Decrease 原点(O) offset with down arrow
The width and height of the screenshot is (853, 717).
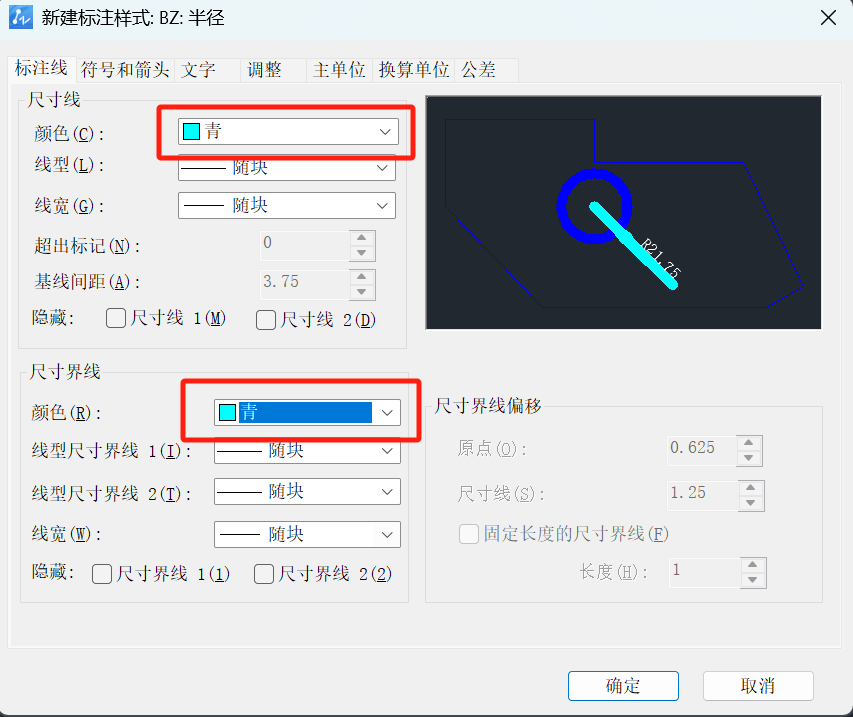click(749, 458)
